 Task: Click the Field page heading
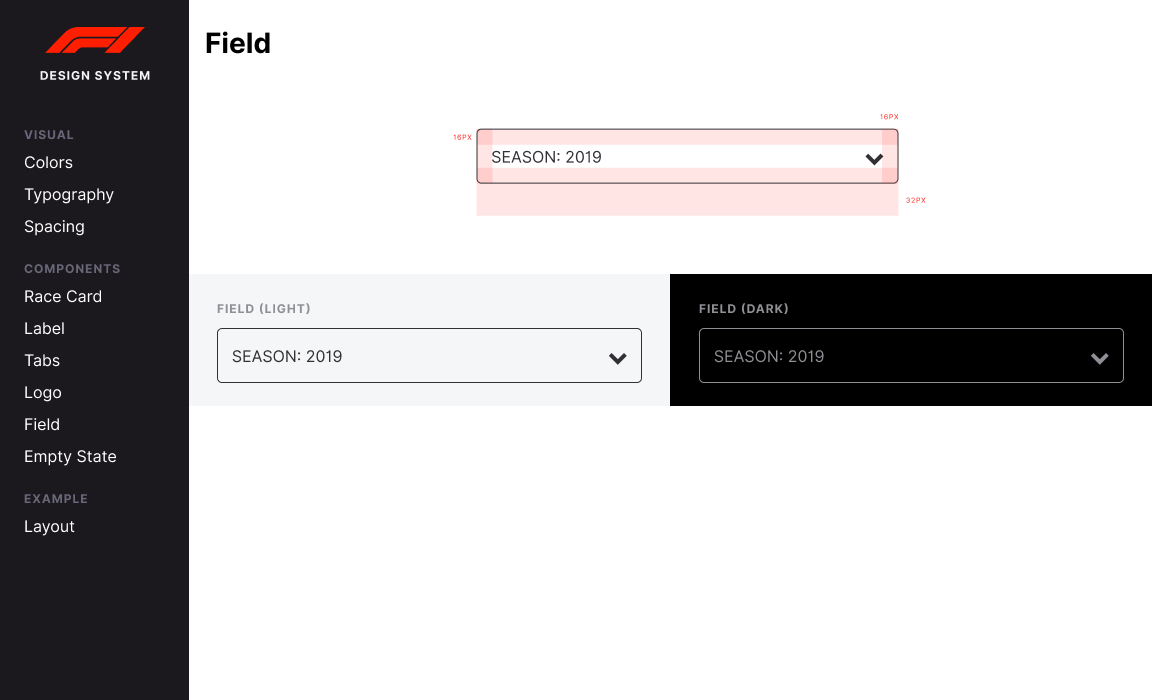tap(238, 43)
